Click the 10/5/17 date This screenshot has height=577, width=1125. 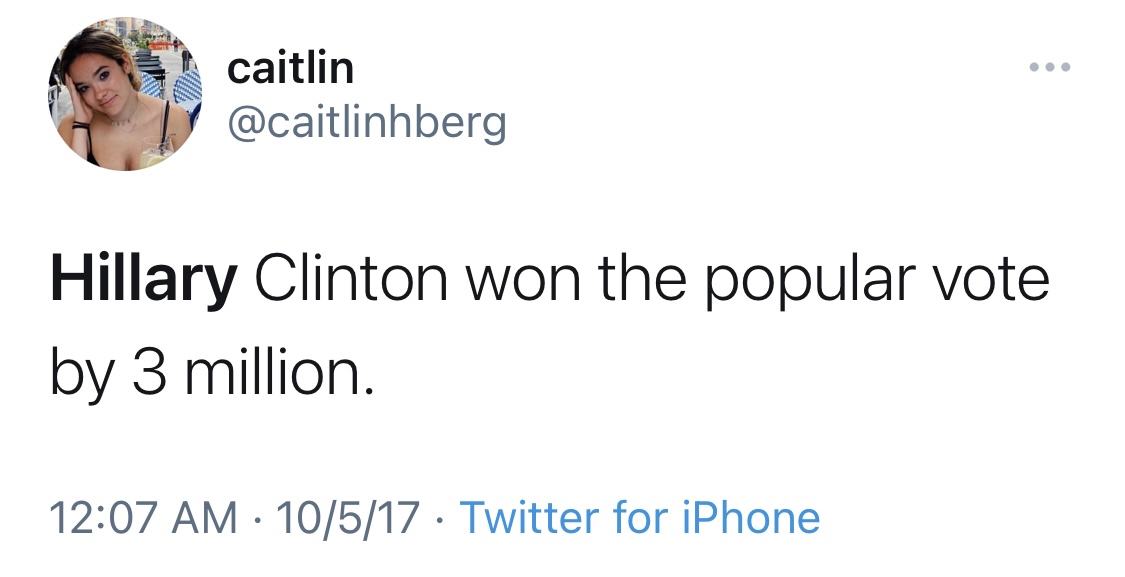click(347, 518)
